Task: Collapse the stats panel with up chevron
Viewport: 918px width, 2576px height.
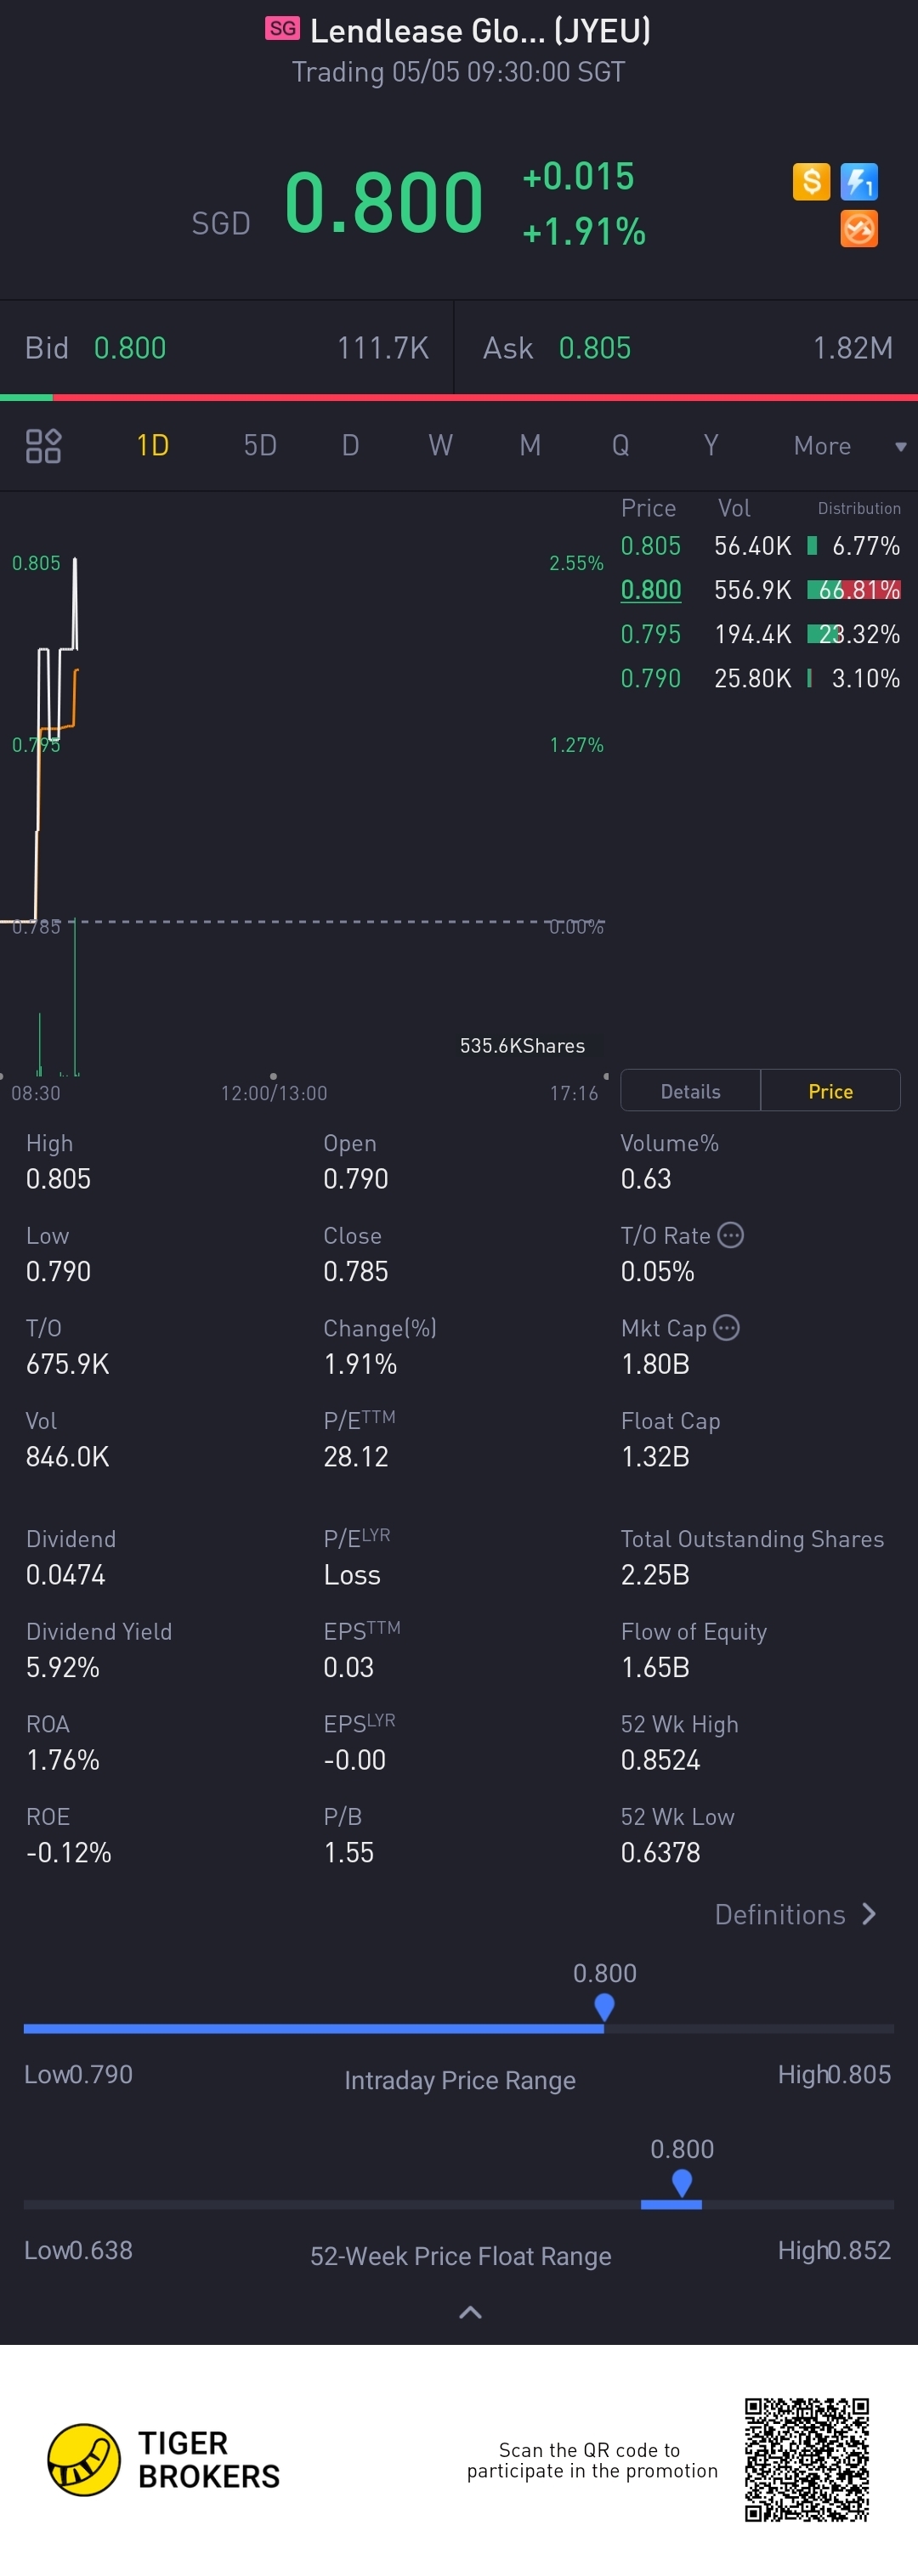Action: [470, 2312]
